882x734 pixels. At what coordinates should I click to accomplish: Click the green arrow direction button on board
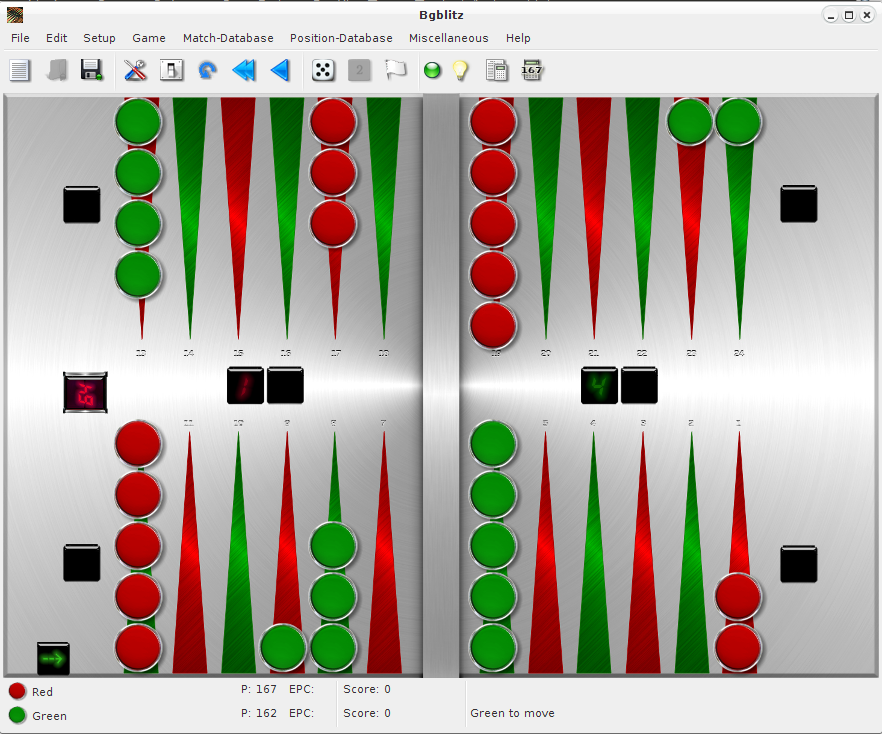[x=54, y=658]
